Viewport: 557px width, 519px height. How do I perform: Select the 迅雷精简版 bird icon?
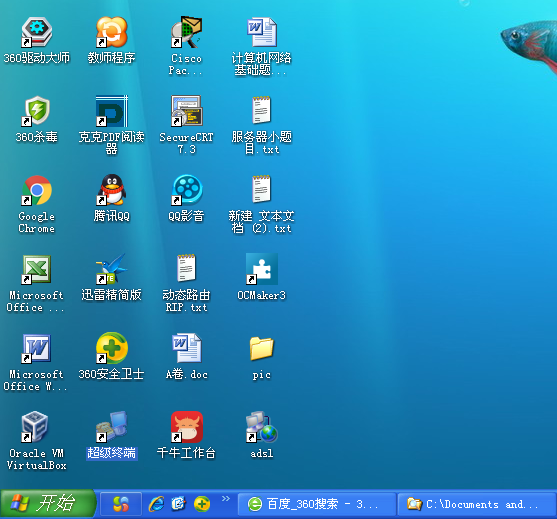(x=112, y=269)
